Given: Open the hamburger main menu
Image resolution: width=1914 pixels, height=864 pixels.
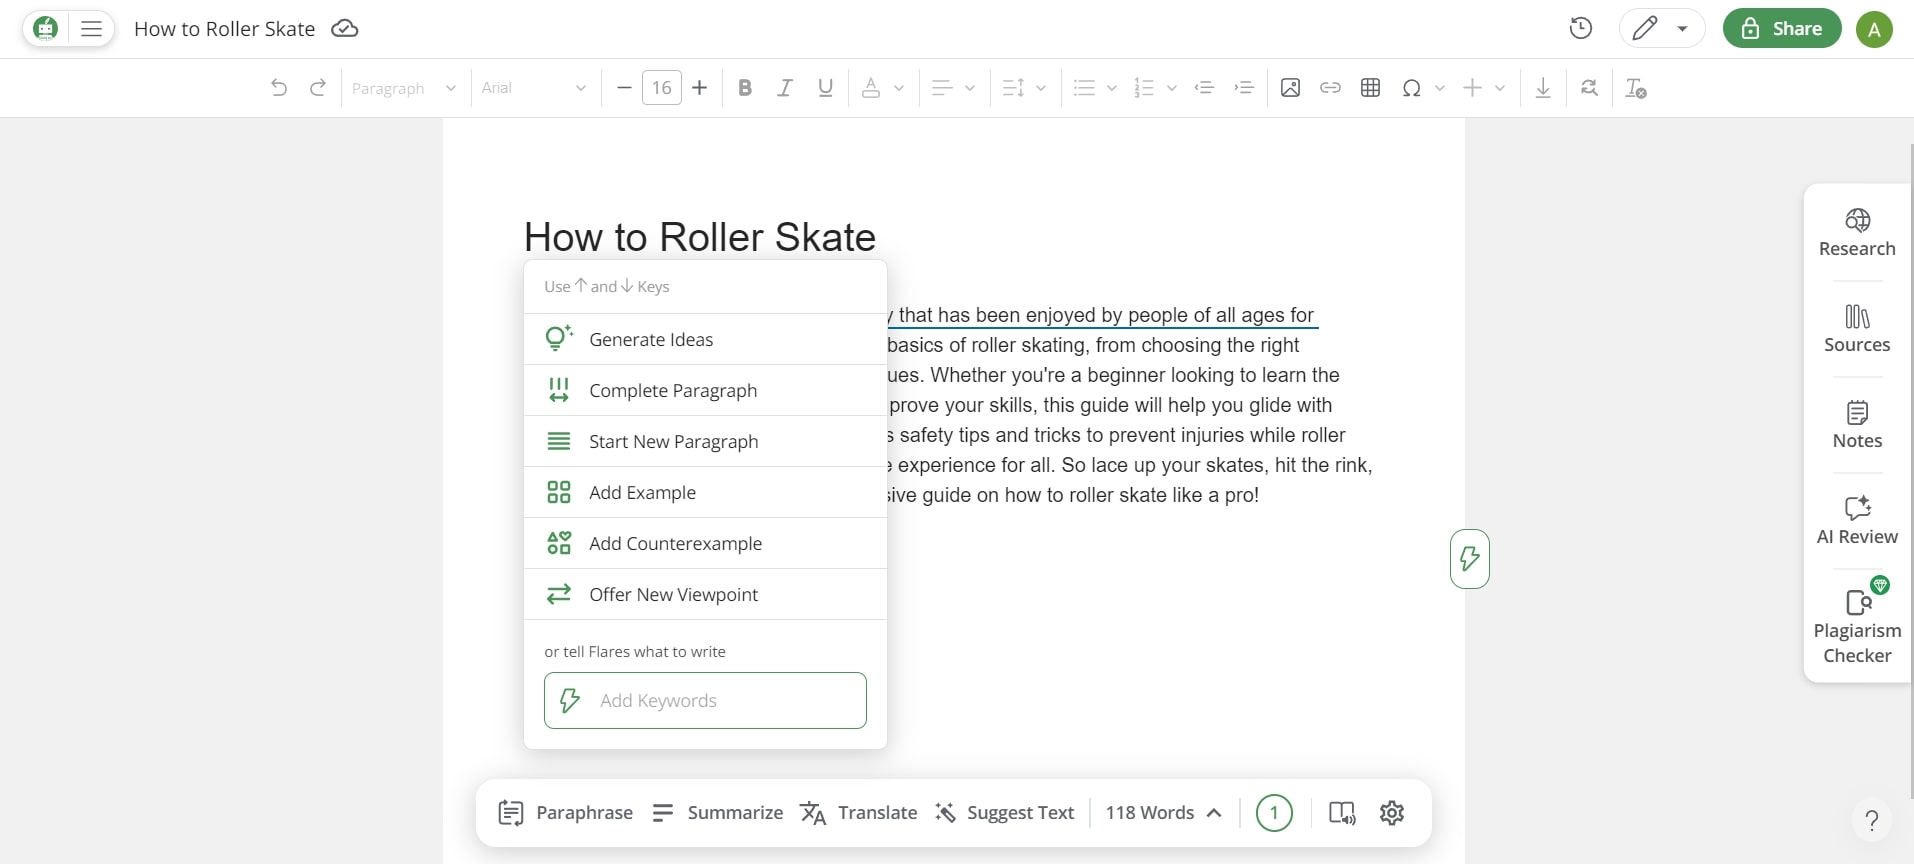Looking at the screenshot, I should [x=91, y=28].
